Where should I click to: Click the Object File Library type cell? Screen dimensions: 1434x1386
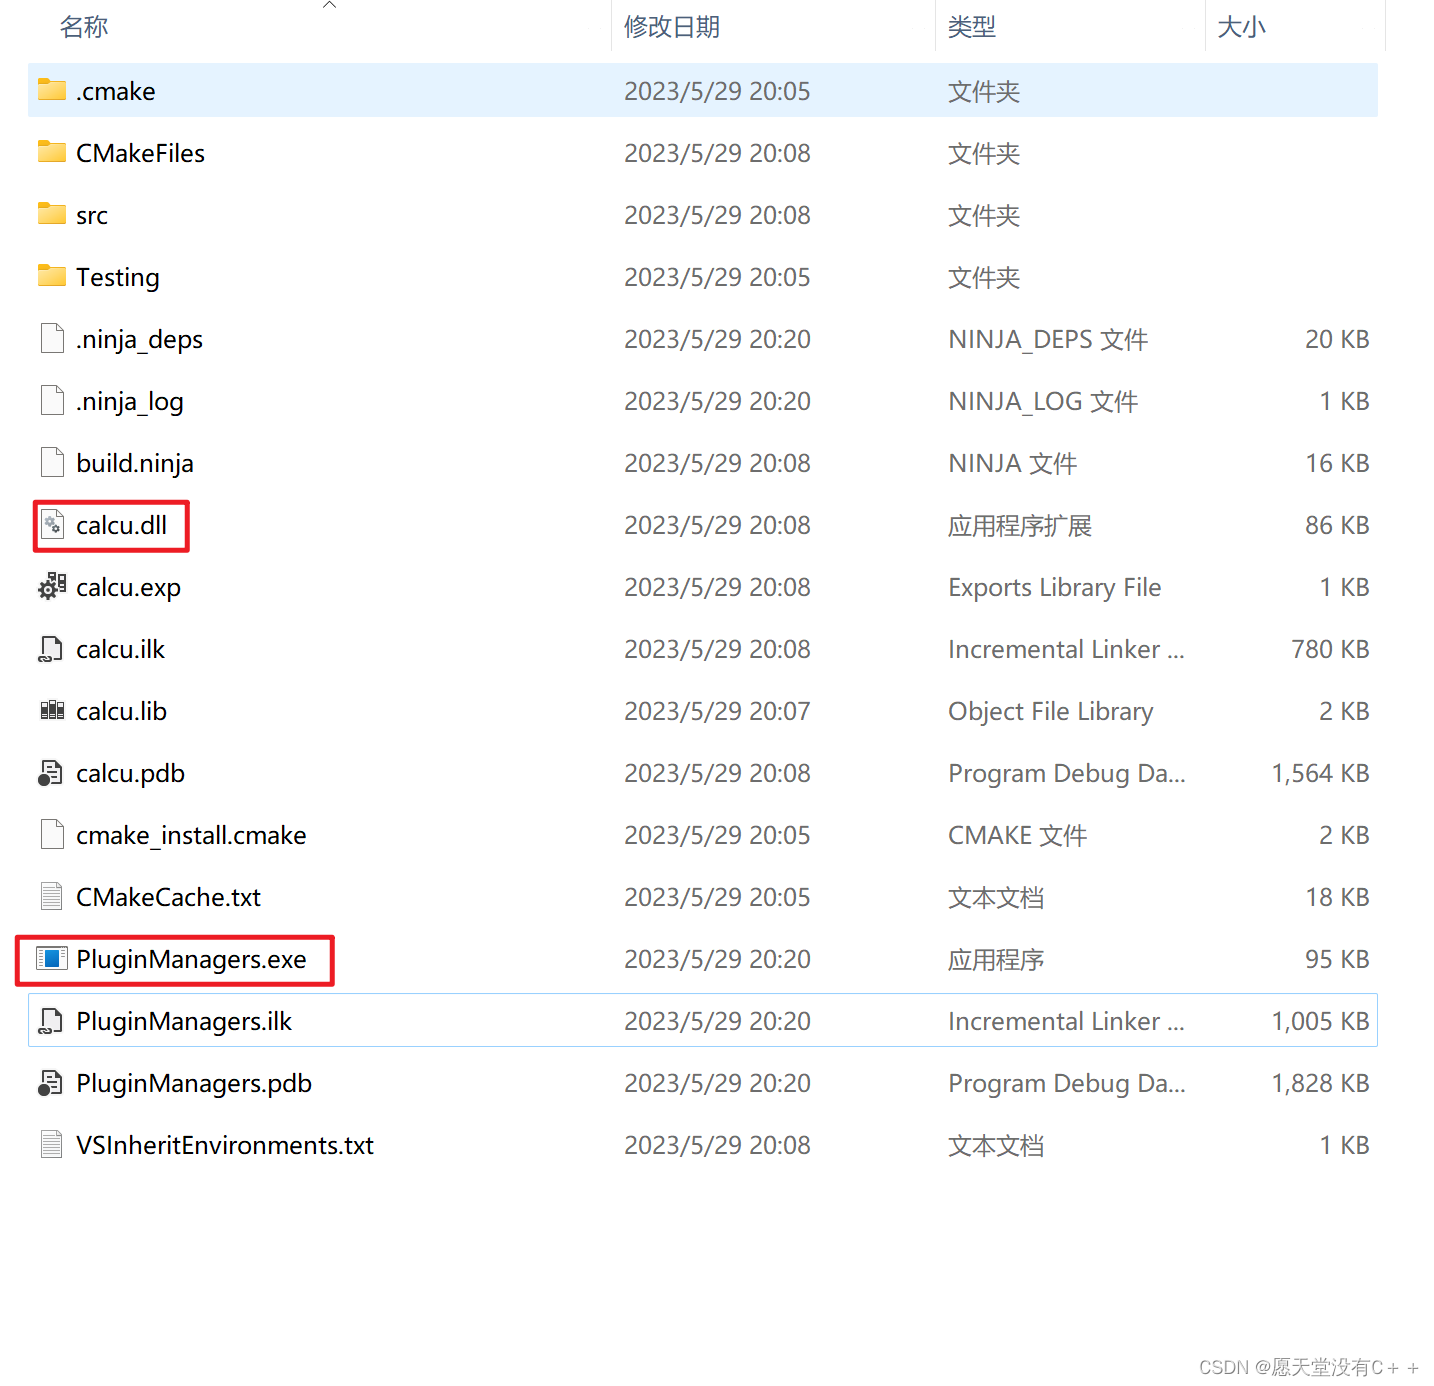pos(1051,711)
